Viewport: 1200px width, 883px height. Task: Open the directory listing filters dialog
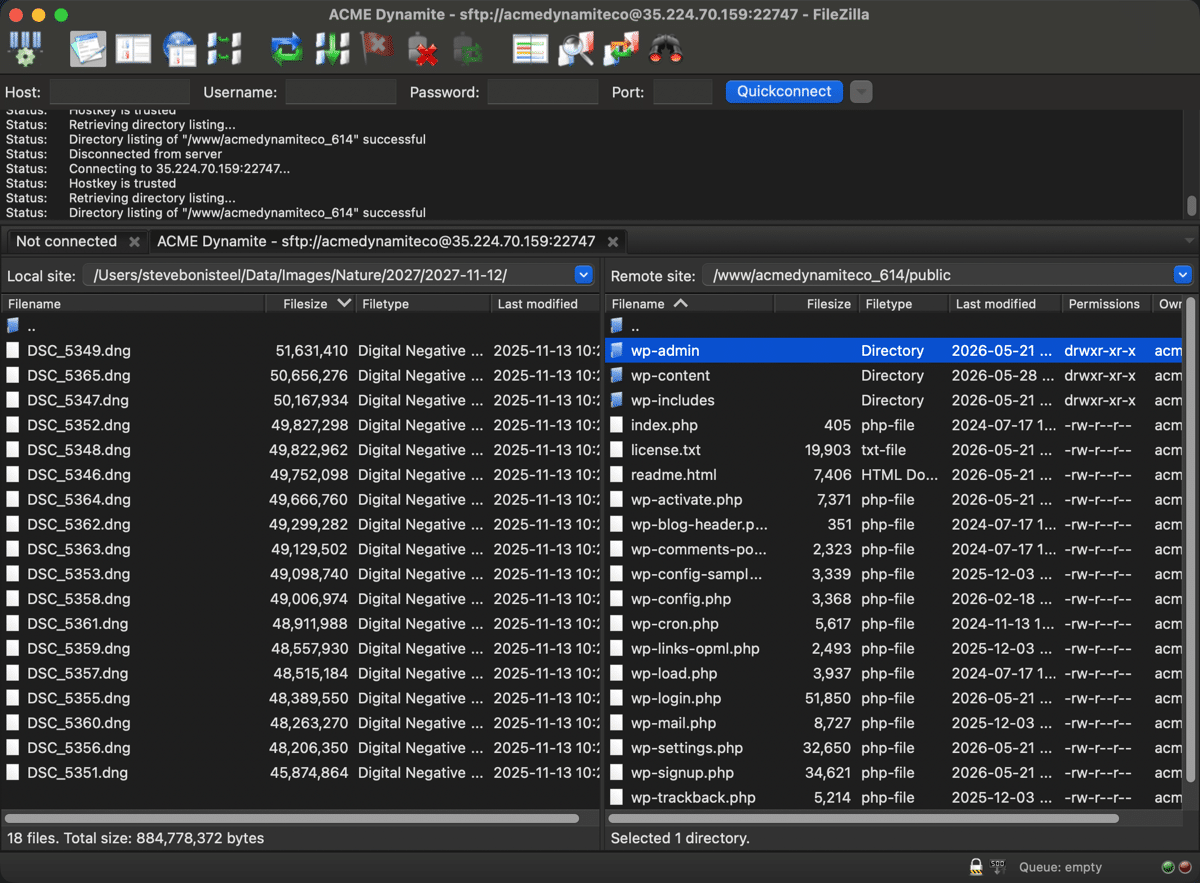pyautogui.click(x=530, y=48)
